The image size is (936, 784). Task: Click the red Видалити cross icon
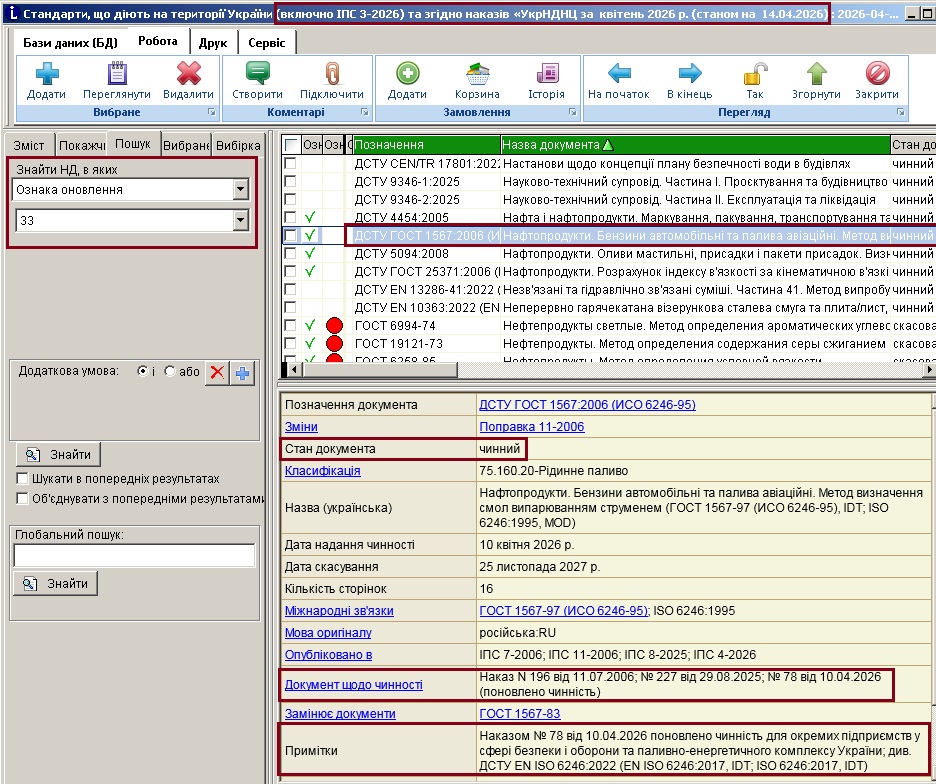pos(188,74)
